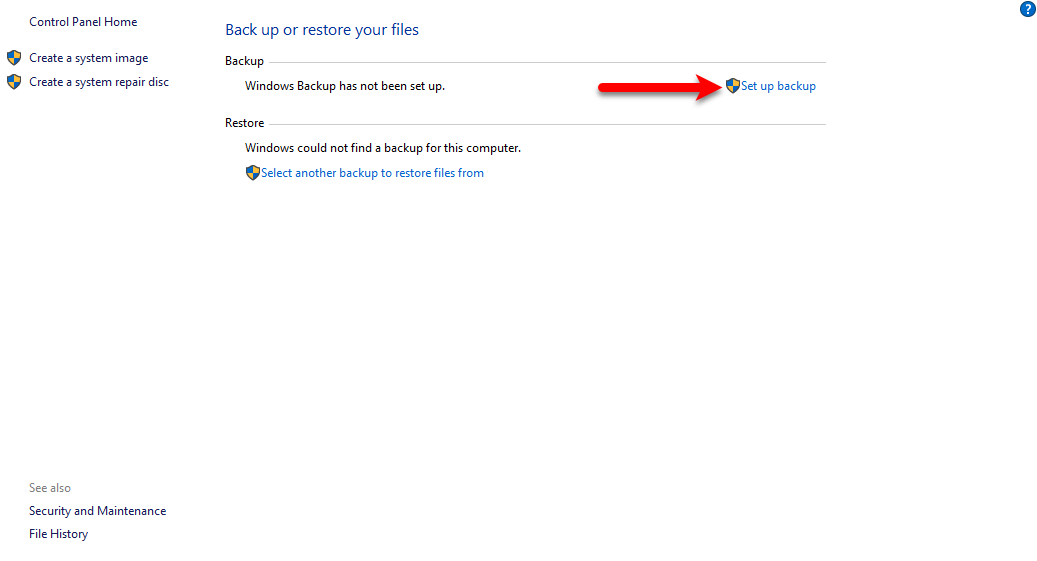Open File History link

58,534
